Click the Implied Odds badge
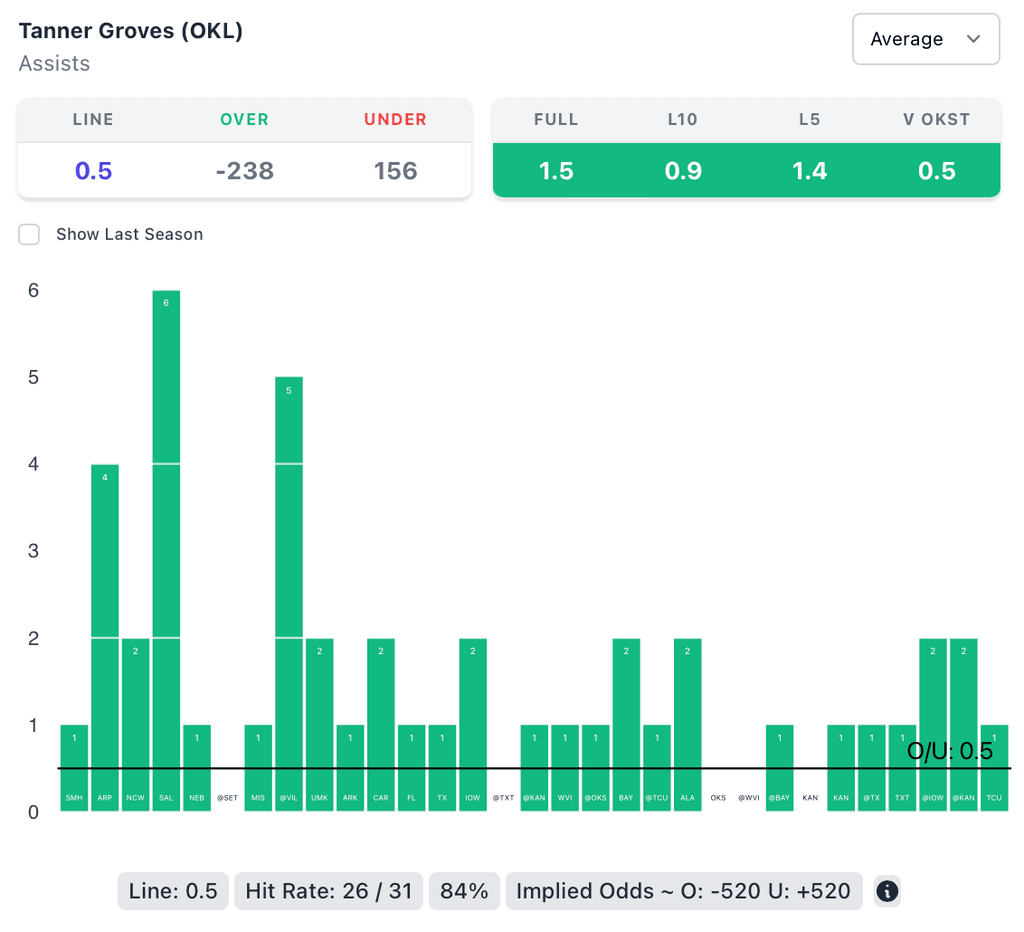The height and width of the screenshot is (932, 1024). 683,891
